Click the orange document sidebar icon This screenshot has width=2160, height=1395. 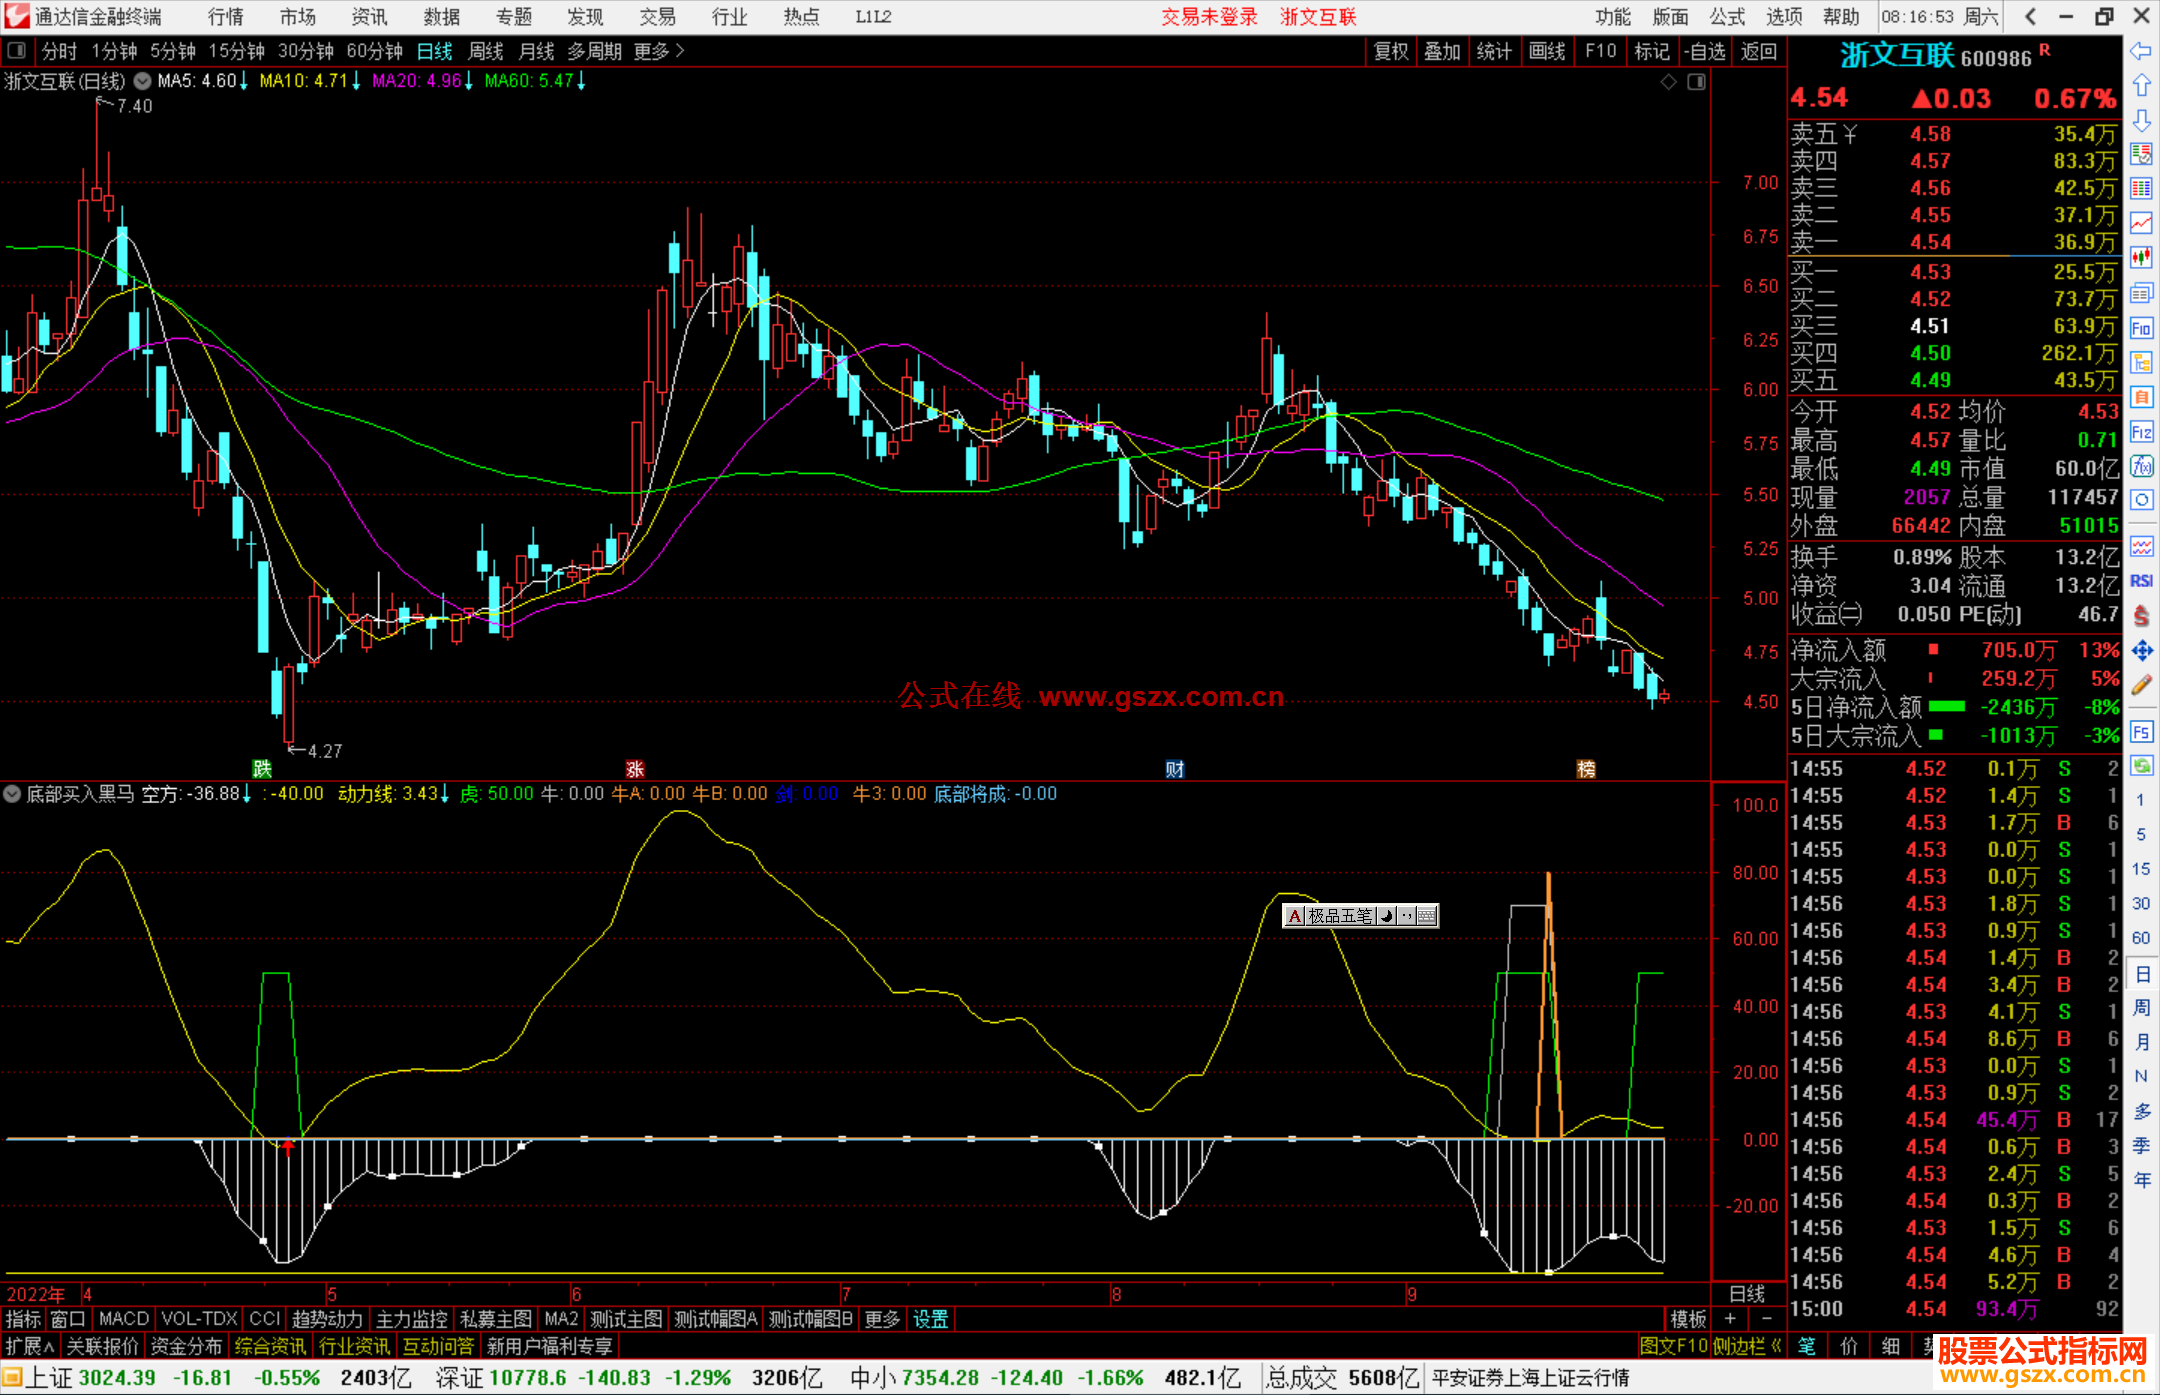click(2141, 397)
